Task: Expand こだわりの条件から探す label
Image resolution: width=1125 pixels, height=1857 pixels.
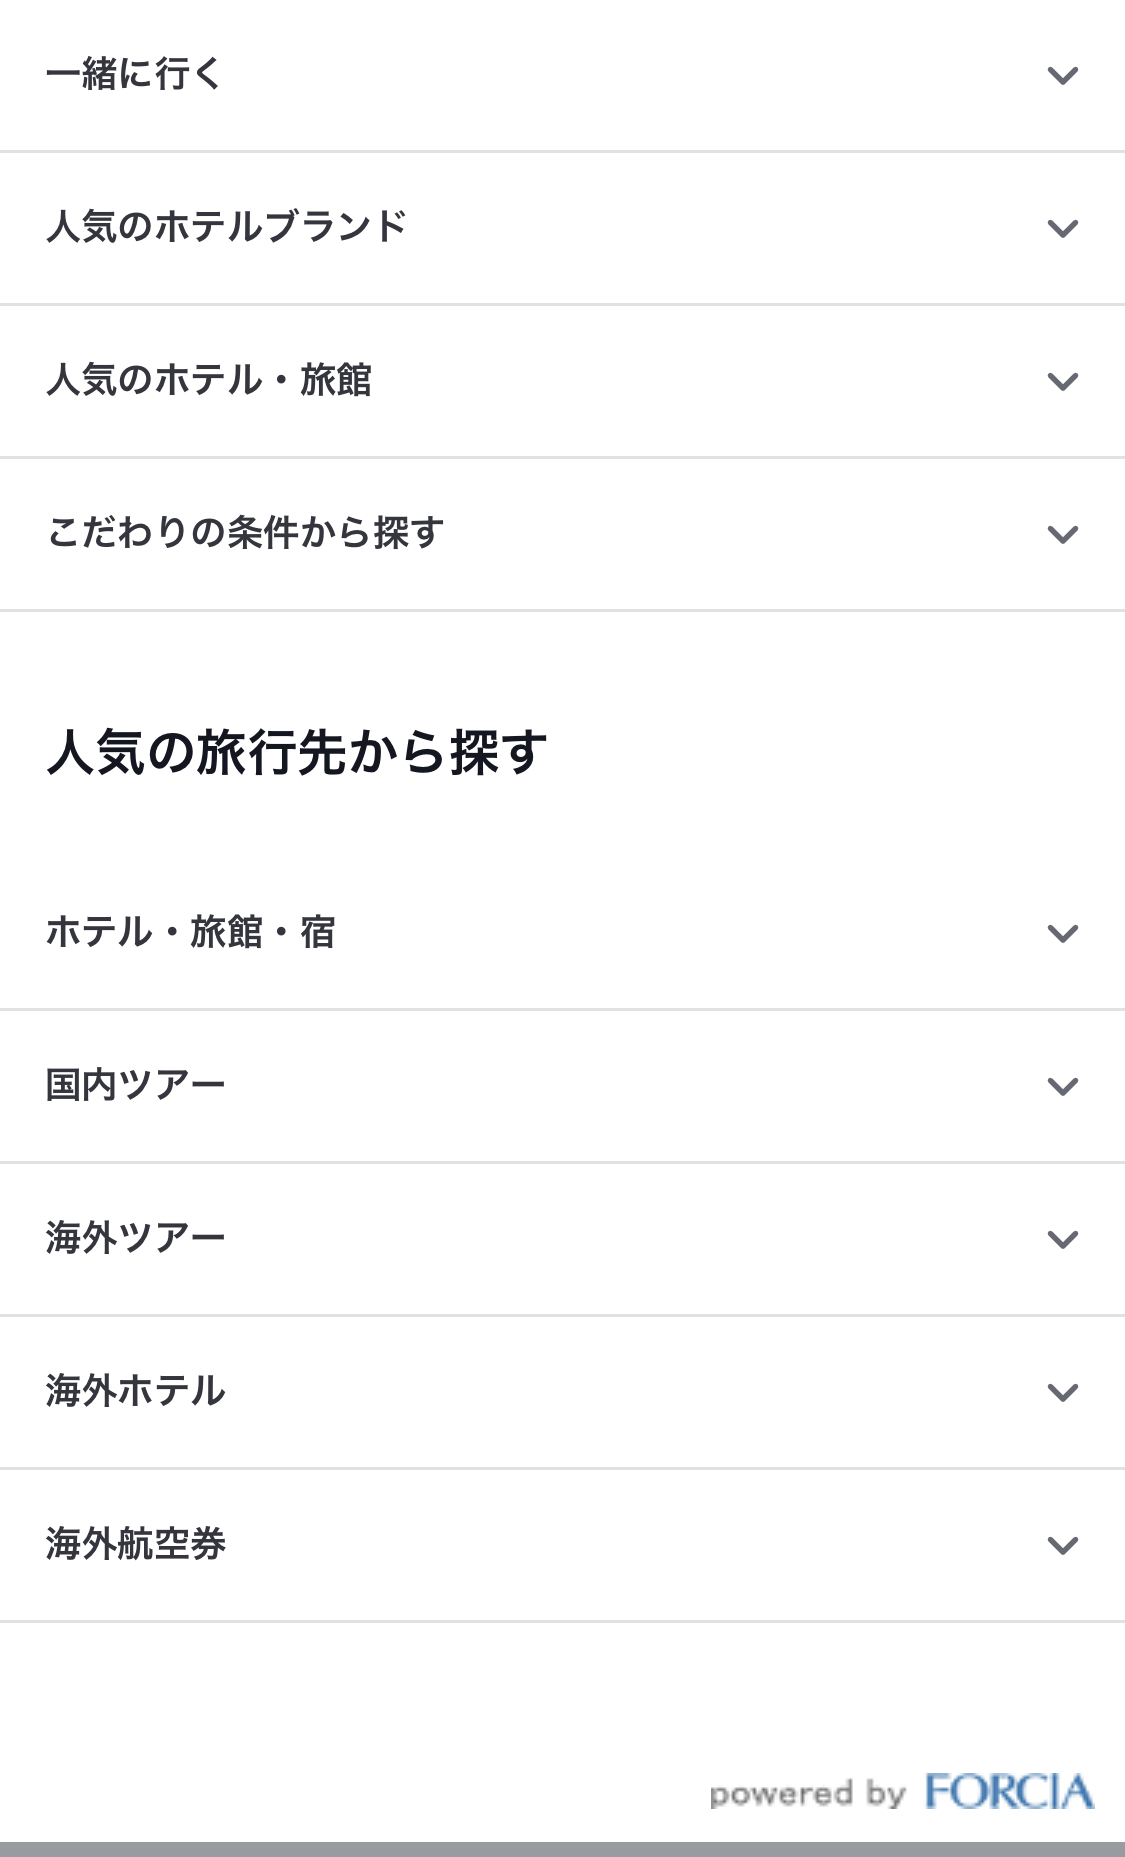Action: tap(245, 533)
